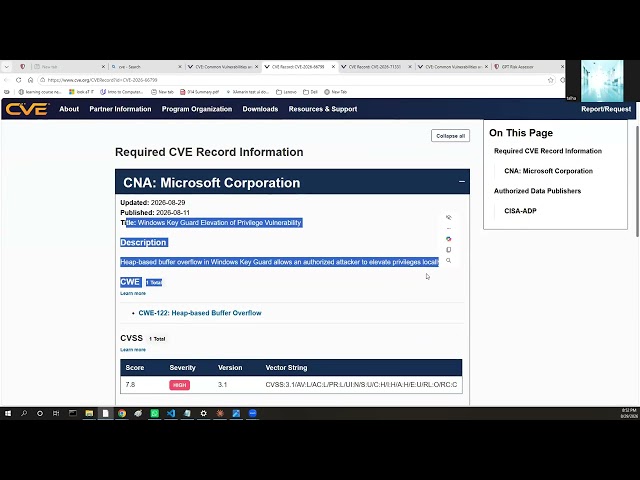Click Learn more under CVSS
The image size is (640, 480).
(x=133, y=350)
